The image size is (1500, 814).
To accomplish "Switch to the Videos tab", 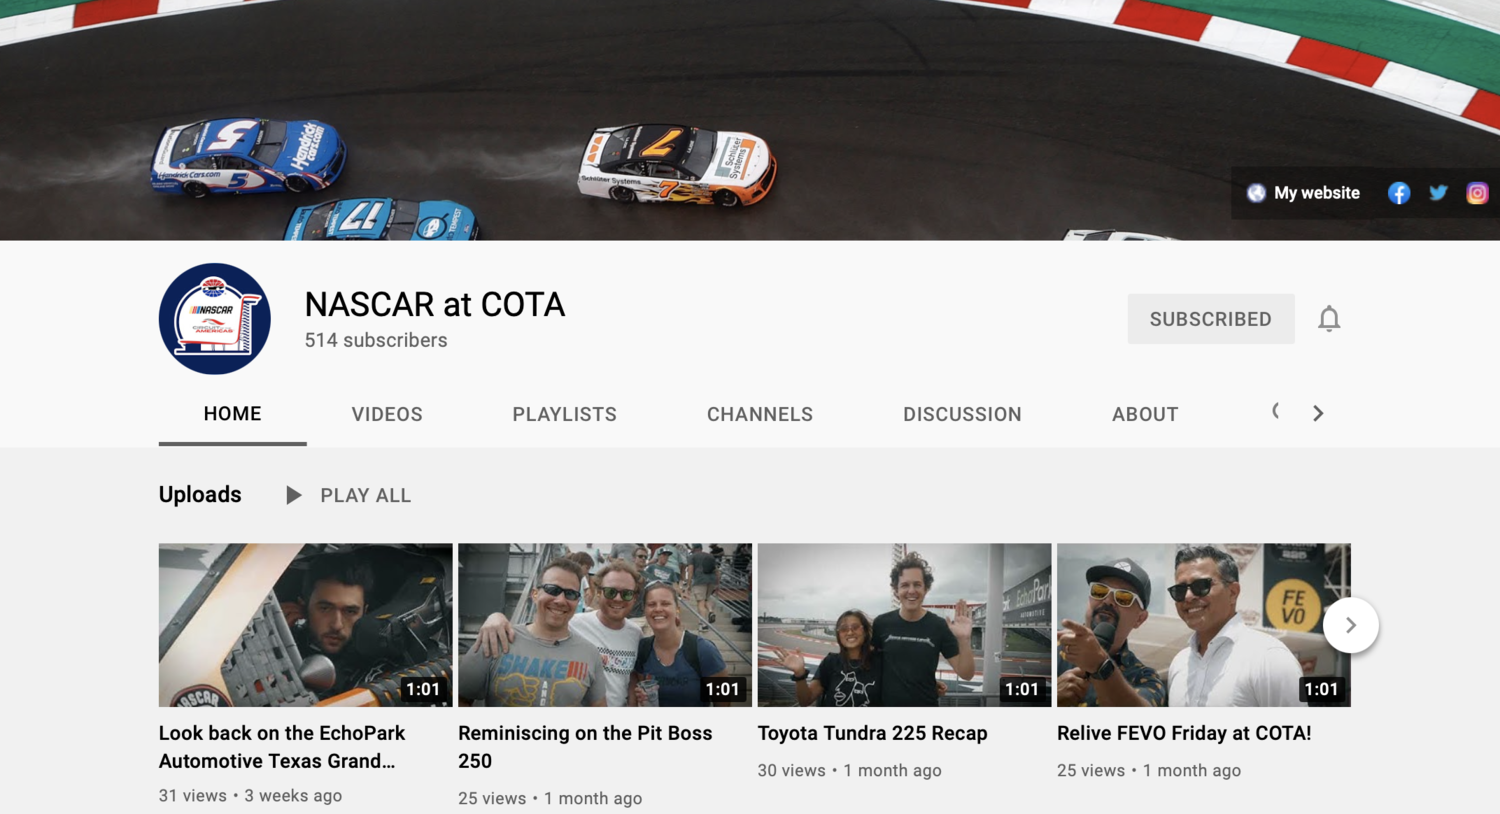I will point(387,414).
